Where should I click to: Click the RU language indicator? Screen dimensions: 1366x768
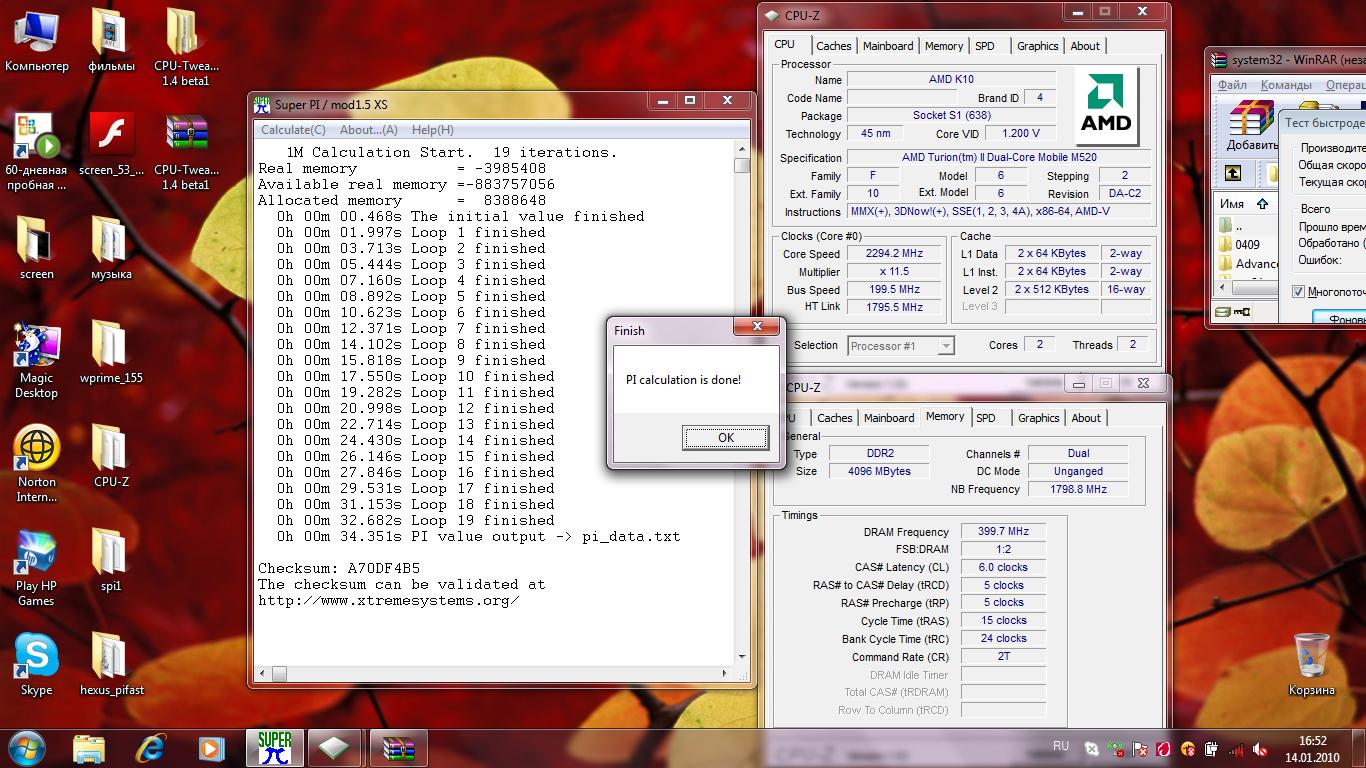click(x=1061, y=746)
